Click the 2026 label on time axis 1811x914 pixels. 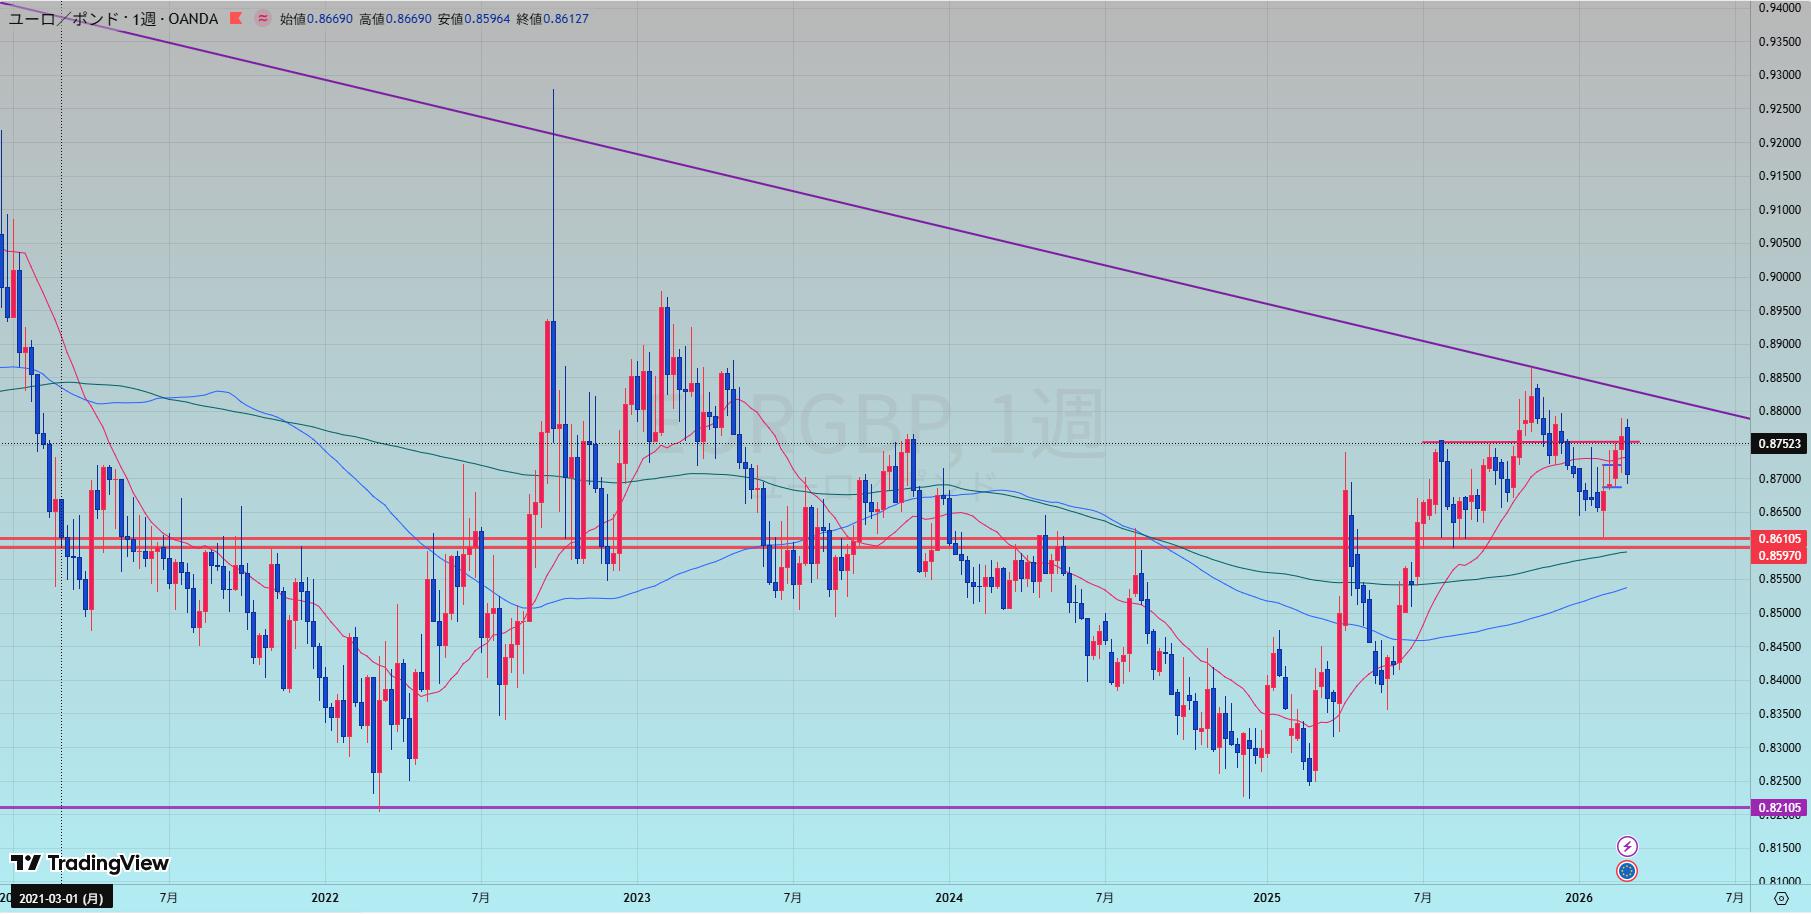(x=1578, y=898)
